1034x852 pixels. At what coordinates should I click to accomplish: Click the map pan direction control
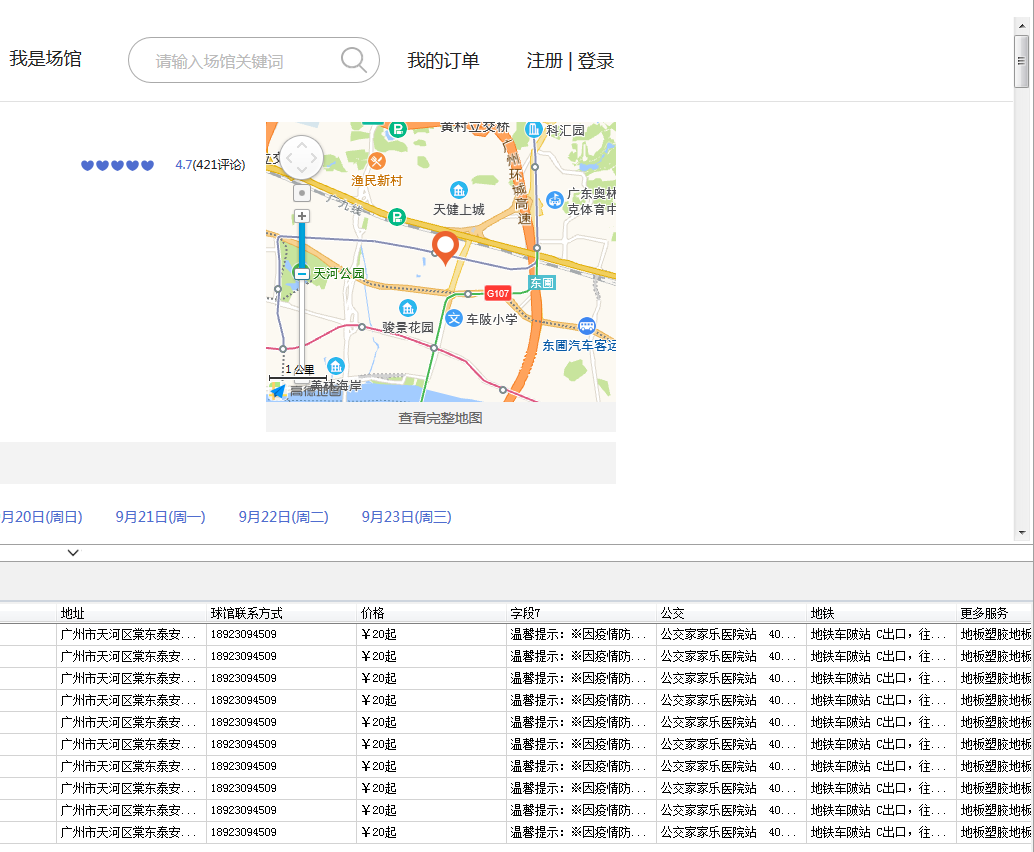tap(302, 158)
